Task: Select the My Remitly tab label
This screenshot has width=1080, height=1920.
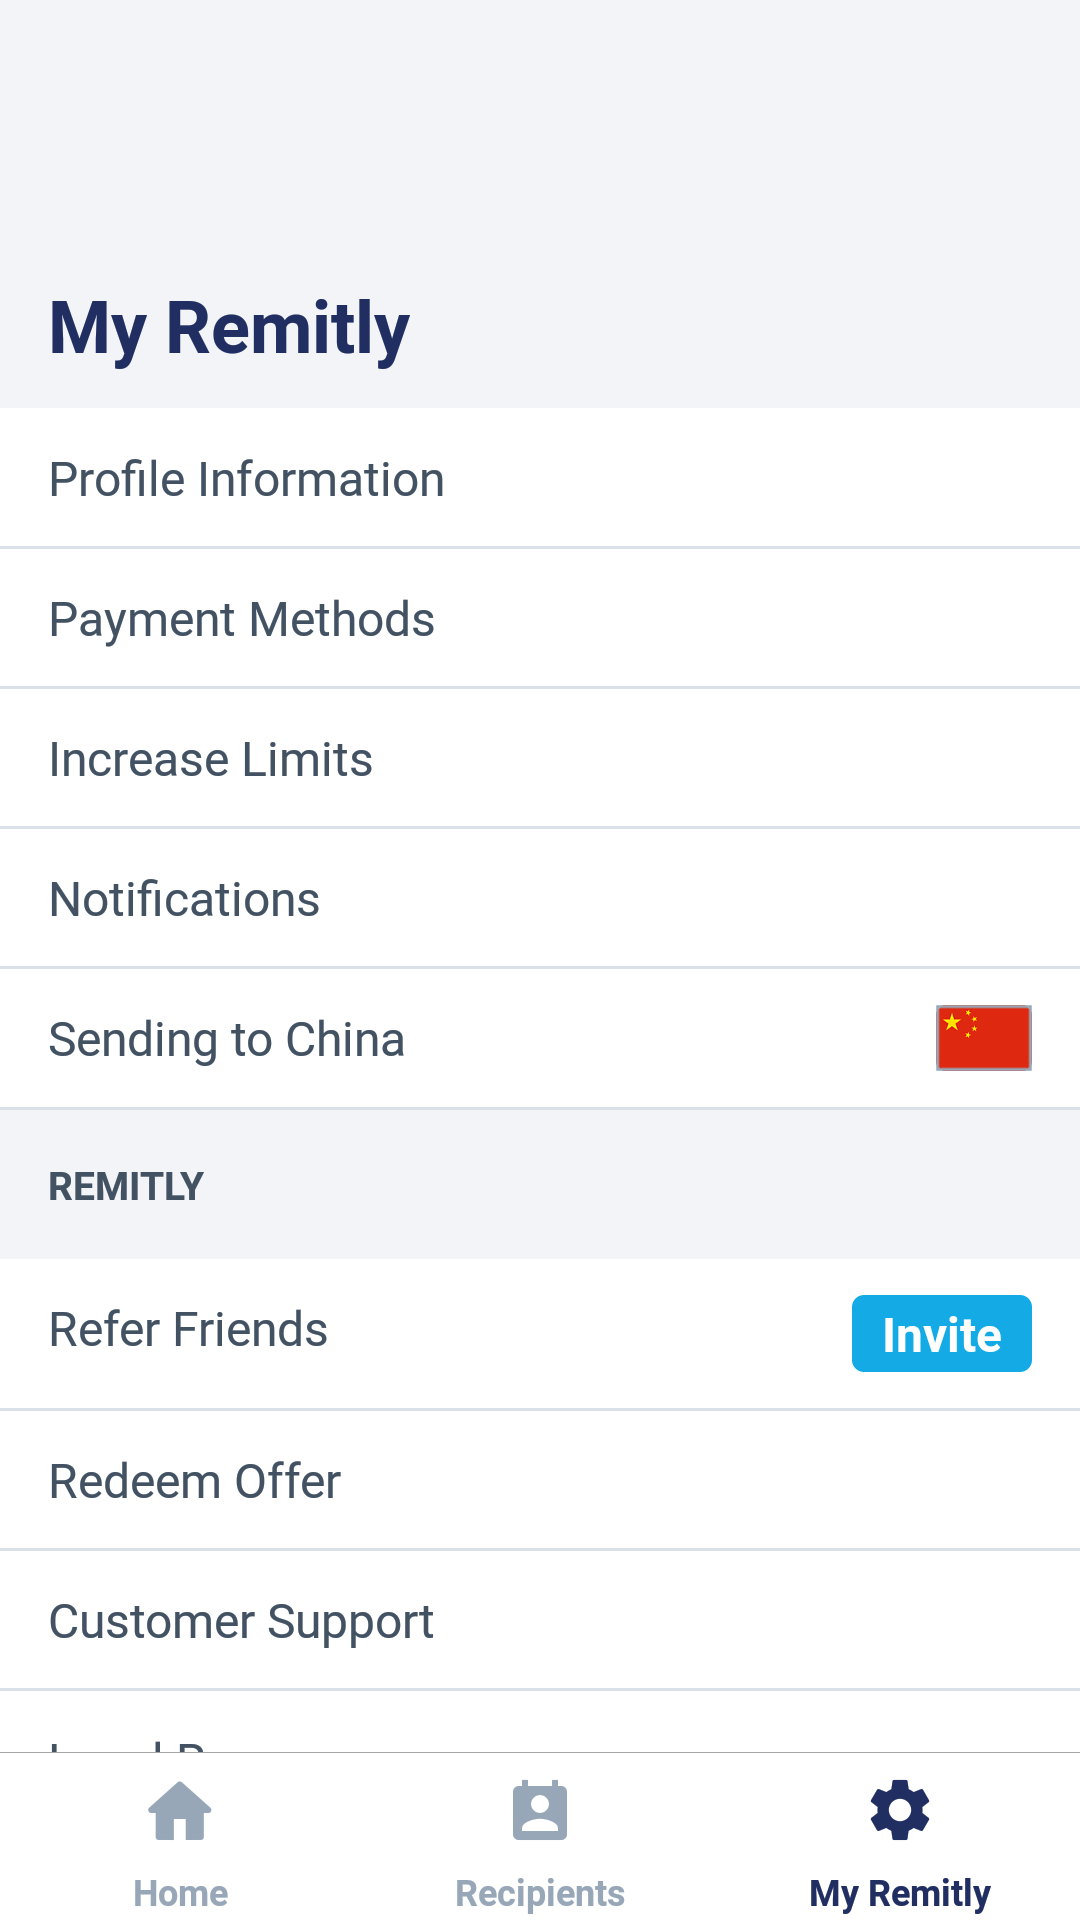Action: (x=900, y=1893)
